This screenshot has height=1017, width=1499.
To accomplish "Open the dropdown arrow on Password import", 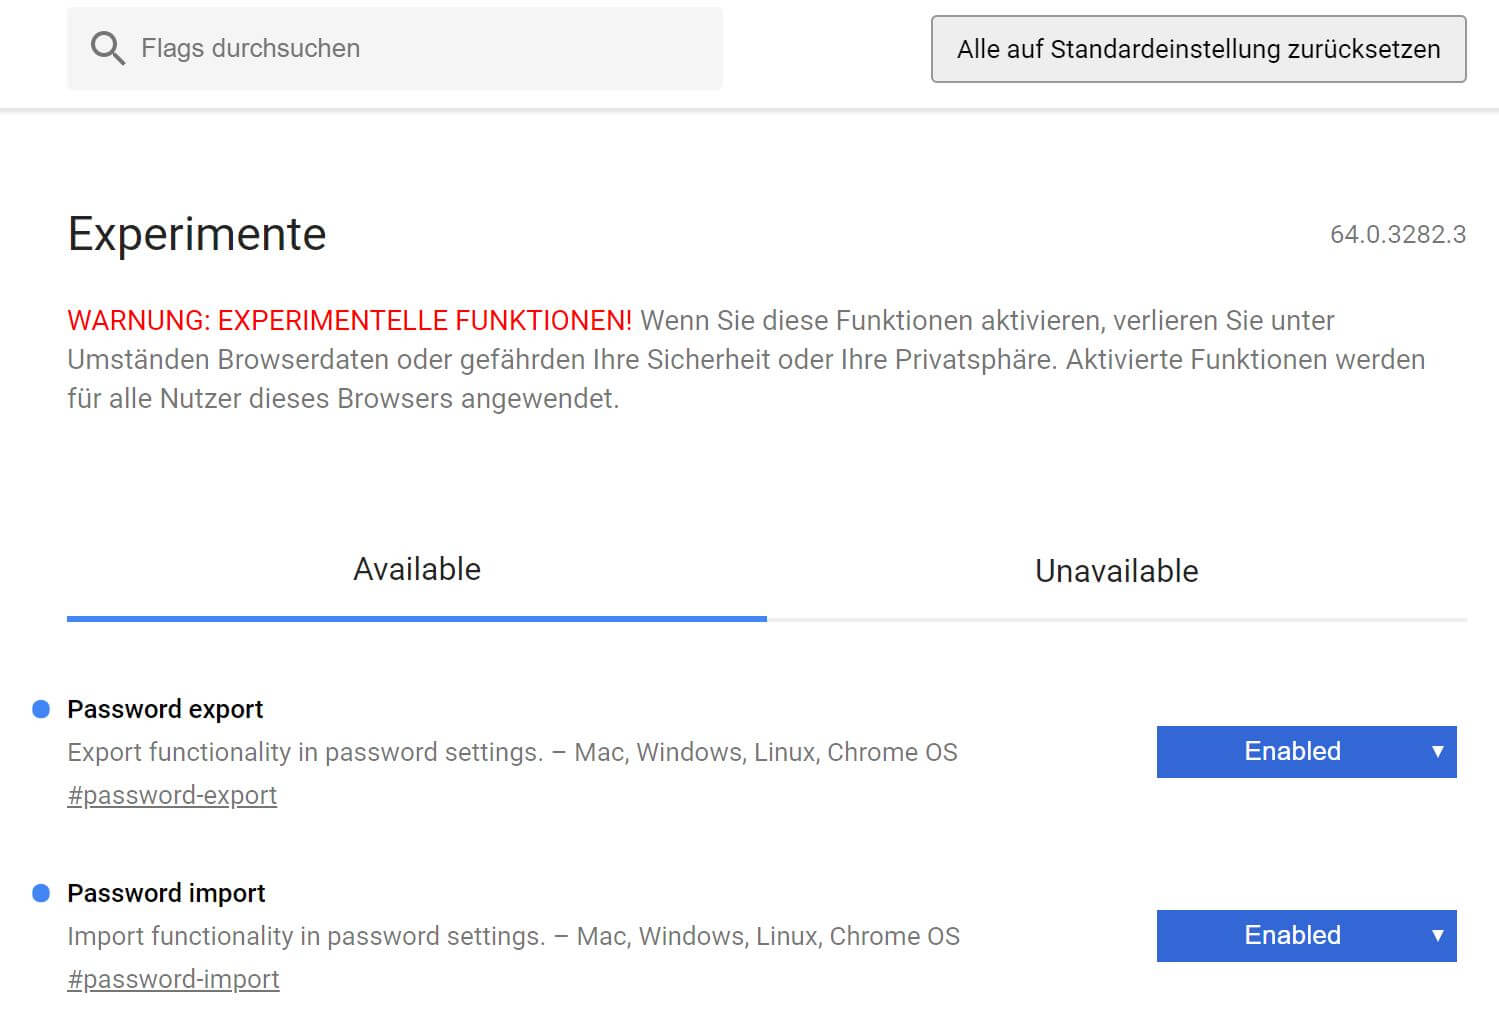I will 1437,935.
